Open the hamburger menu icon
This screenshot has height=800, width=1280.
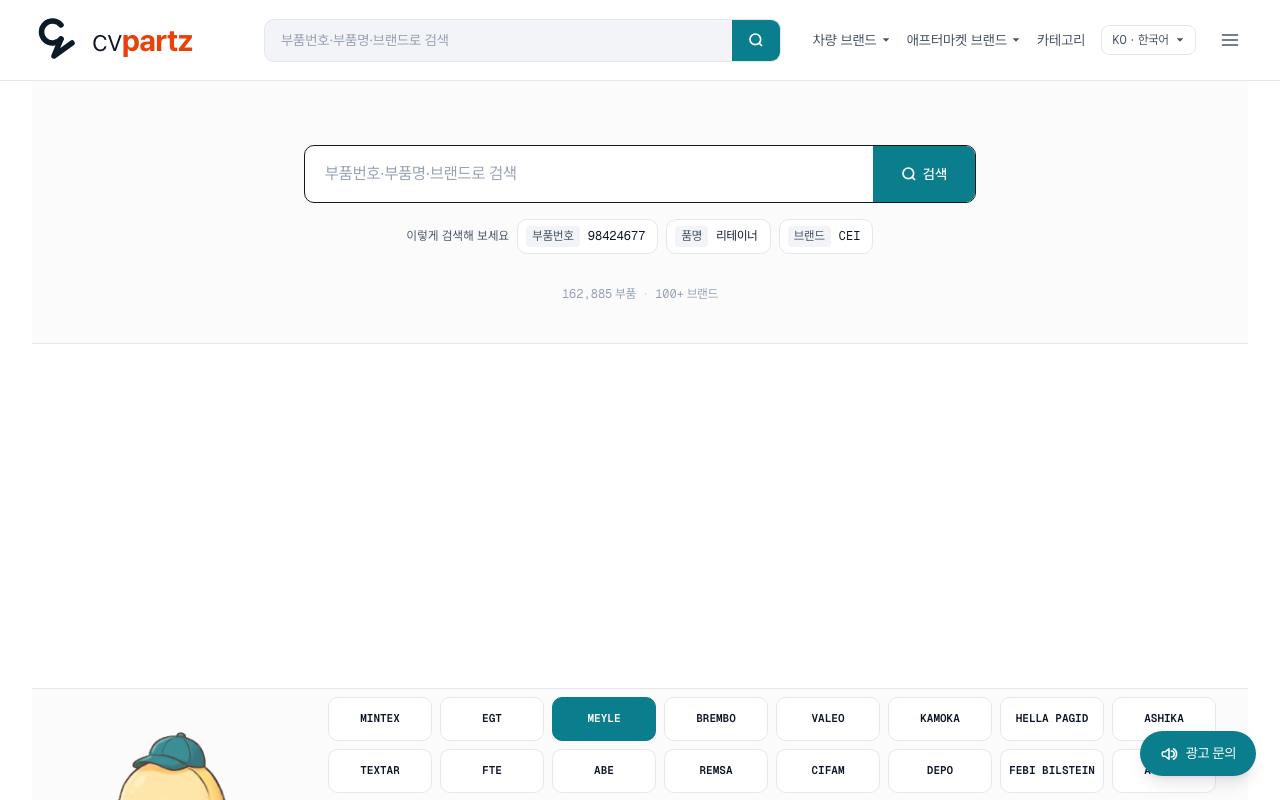(x=1230, y=40)
